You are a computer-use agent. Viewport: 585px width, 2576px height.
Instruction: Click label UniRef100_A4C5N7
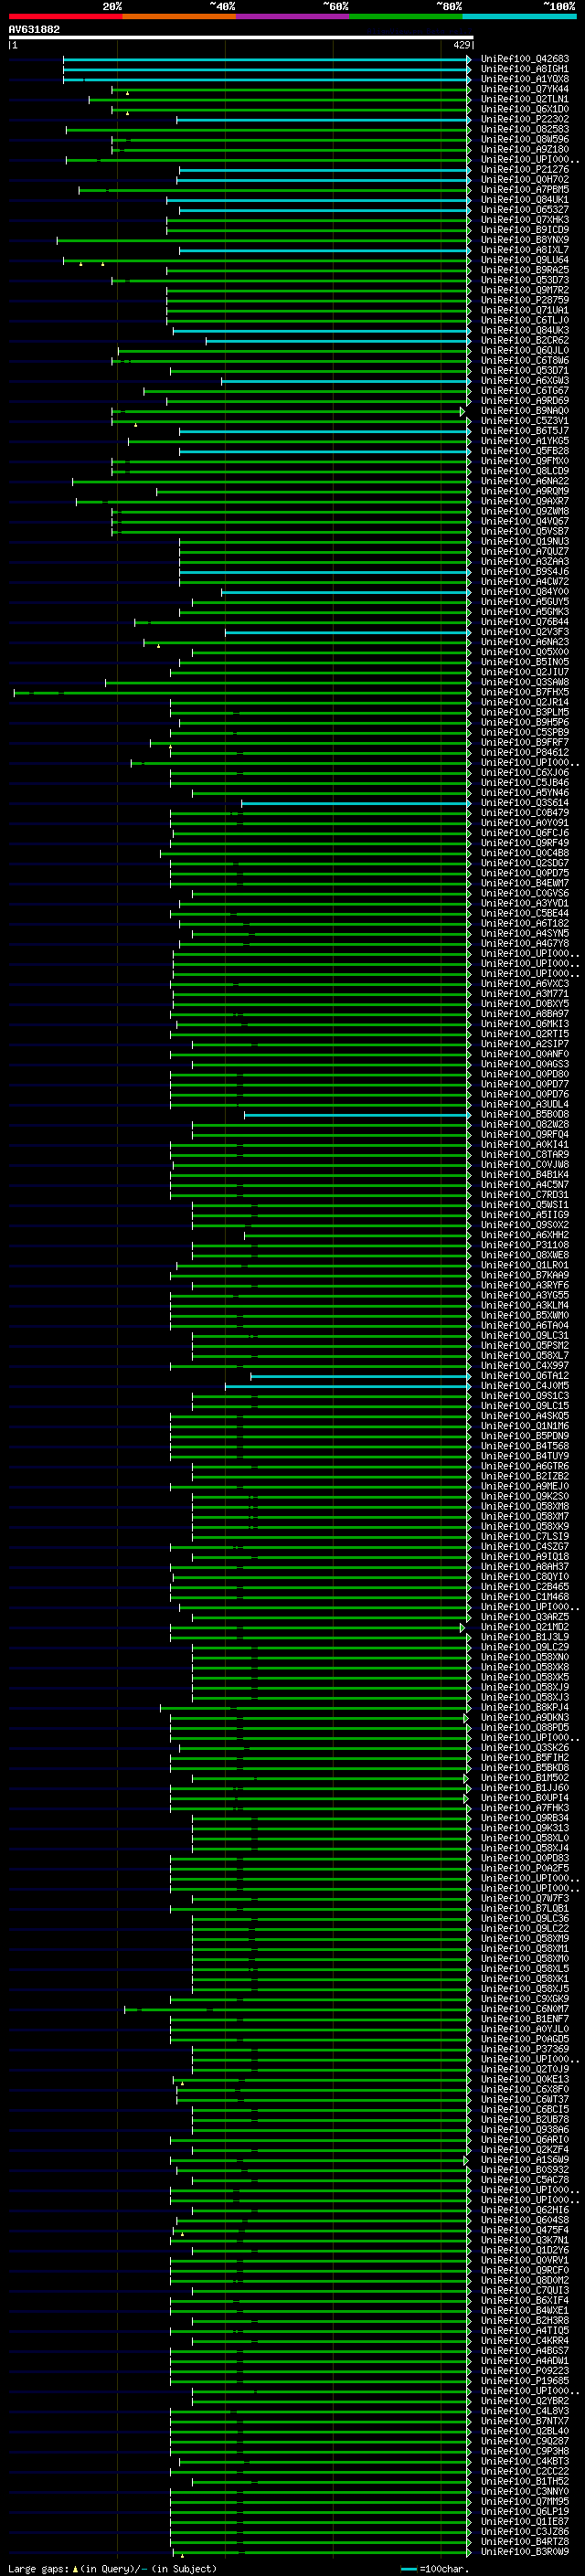pyautogui.click(x=525, y=1185)
